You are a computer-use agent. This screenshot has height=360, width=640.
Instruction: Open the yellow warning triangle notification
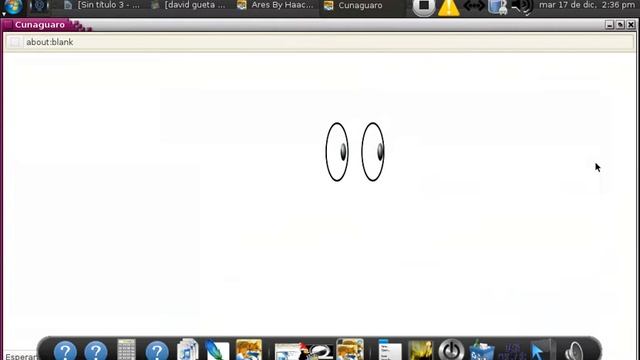(449, 7)
